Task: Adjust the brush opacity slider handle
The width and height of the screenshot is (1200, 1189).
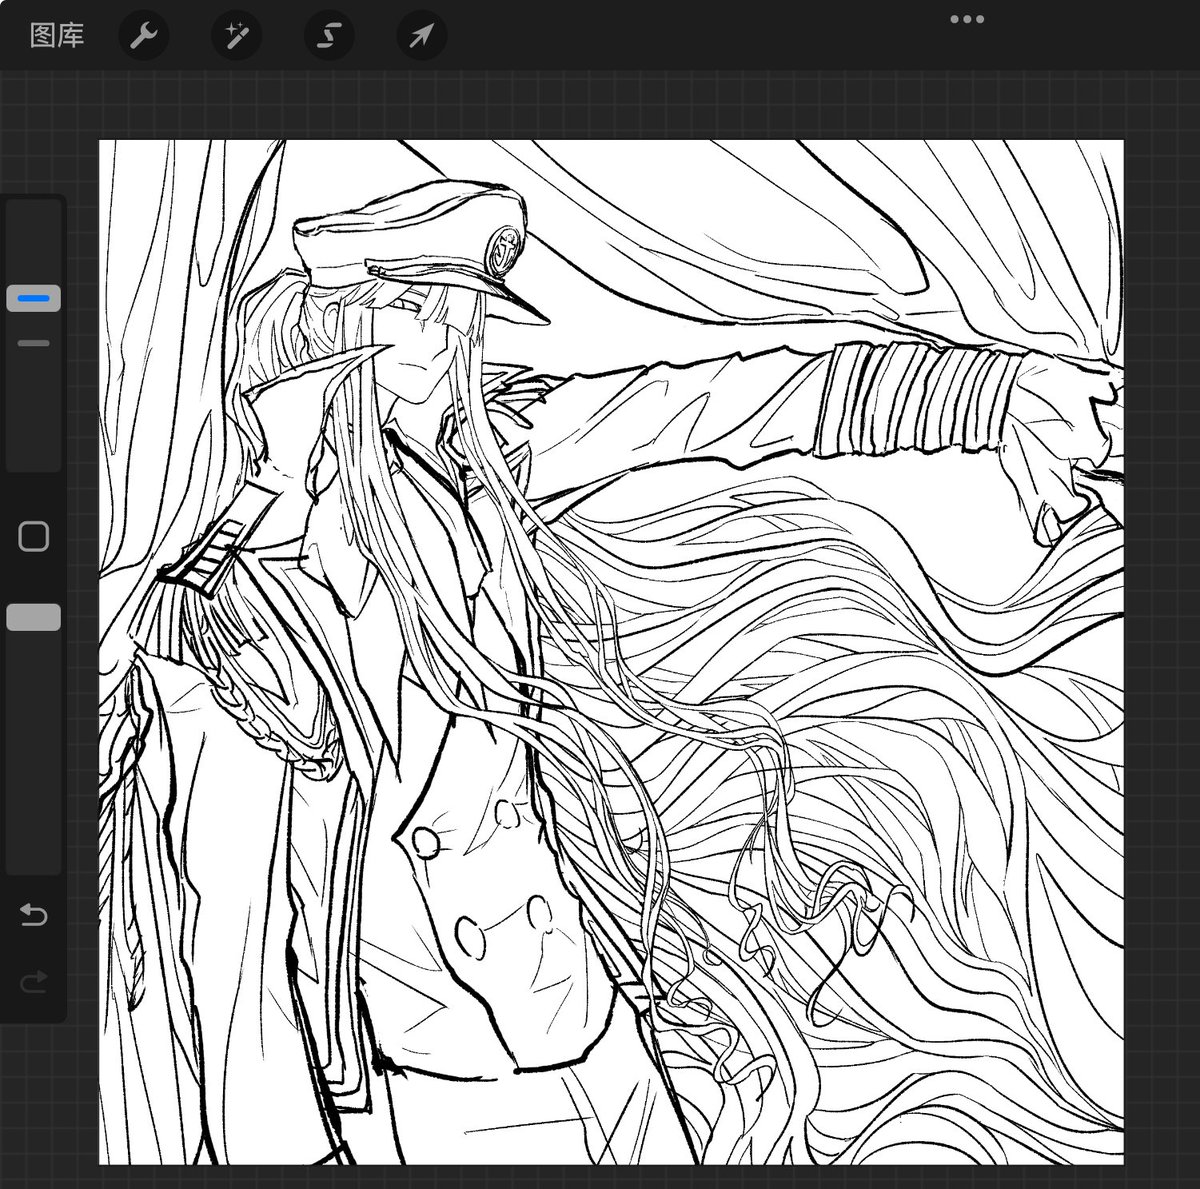Action: pyautogui.click(x=34, y=618)
